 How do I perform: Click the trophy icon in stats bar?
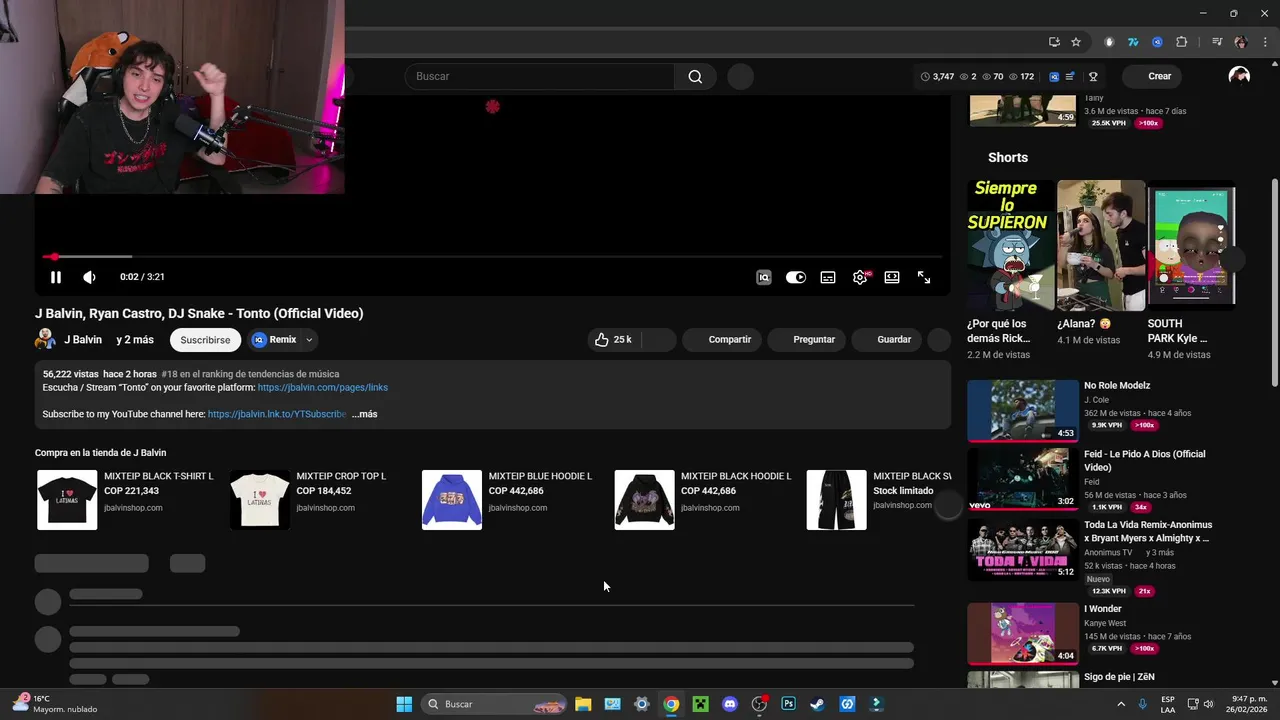tap(1093, 76)
